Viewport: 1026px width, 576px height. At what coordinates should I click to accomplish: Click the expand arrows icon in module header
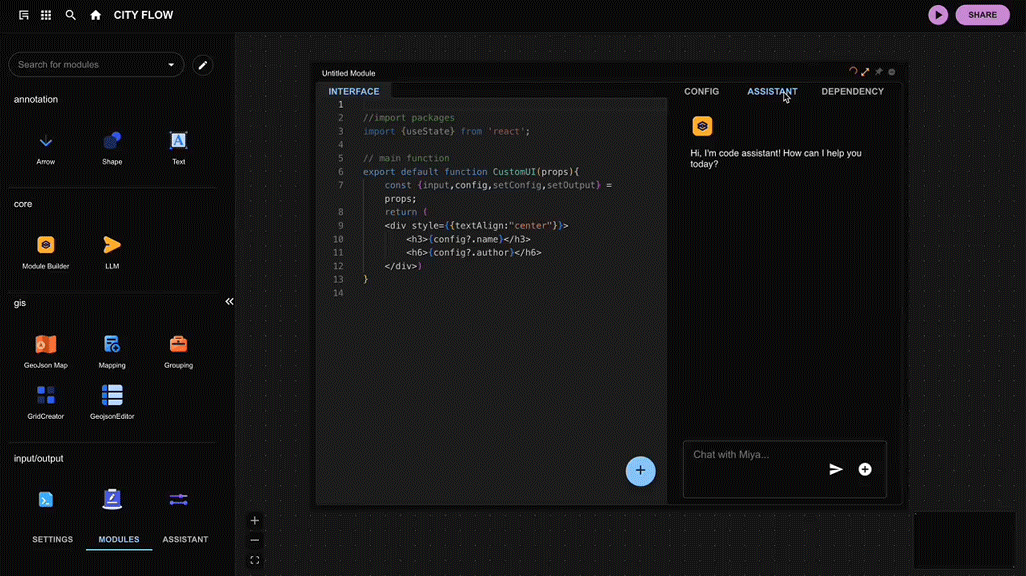[x=865, y=72]
